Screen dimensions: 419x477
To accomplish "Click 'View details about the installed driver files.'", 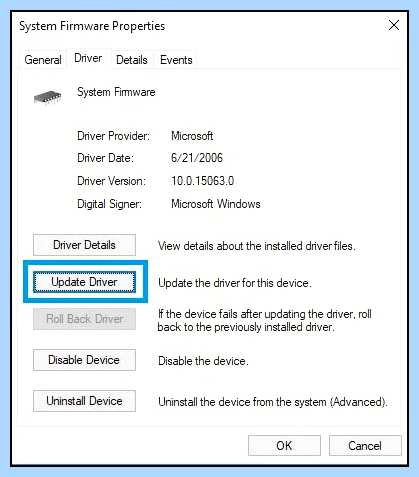I will click(x=257, y=246).
